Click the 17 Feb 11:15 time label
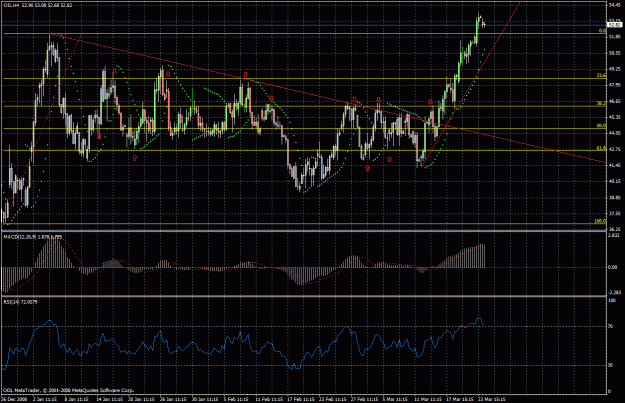 [x=302, y=399]
